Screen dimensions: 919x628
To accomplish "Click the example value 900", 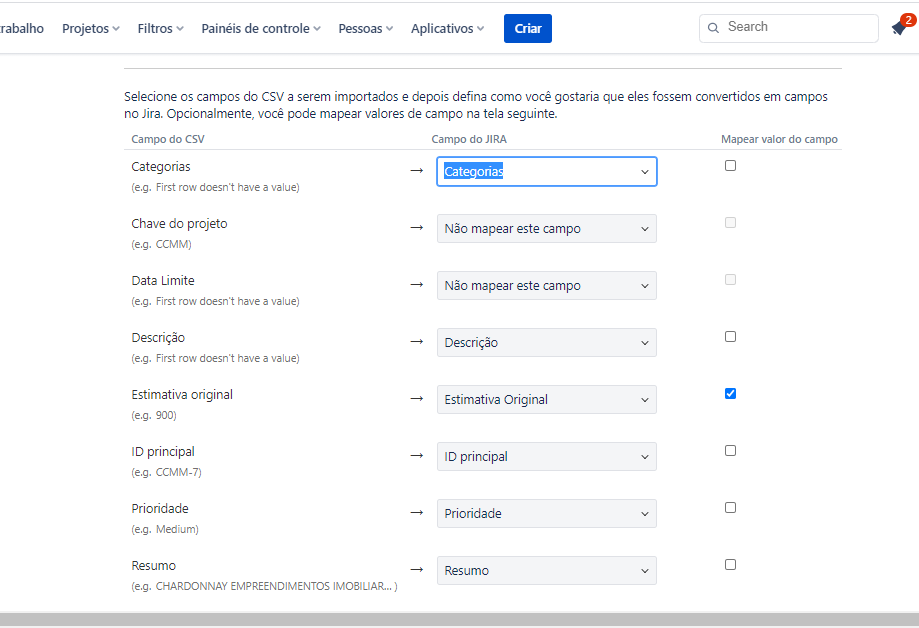I will [164, 415].
